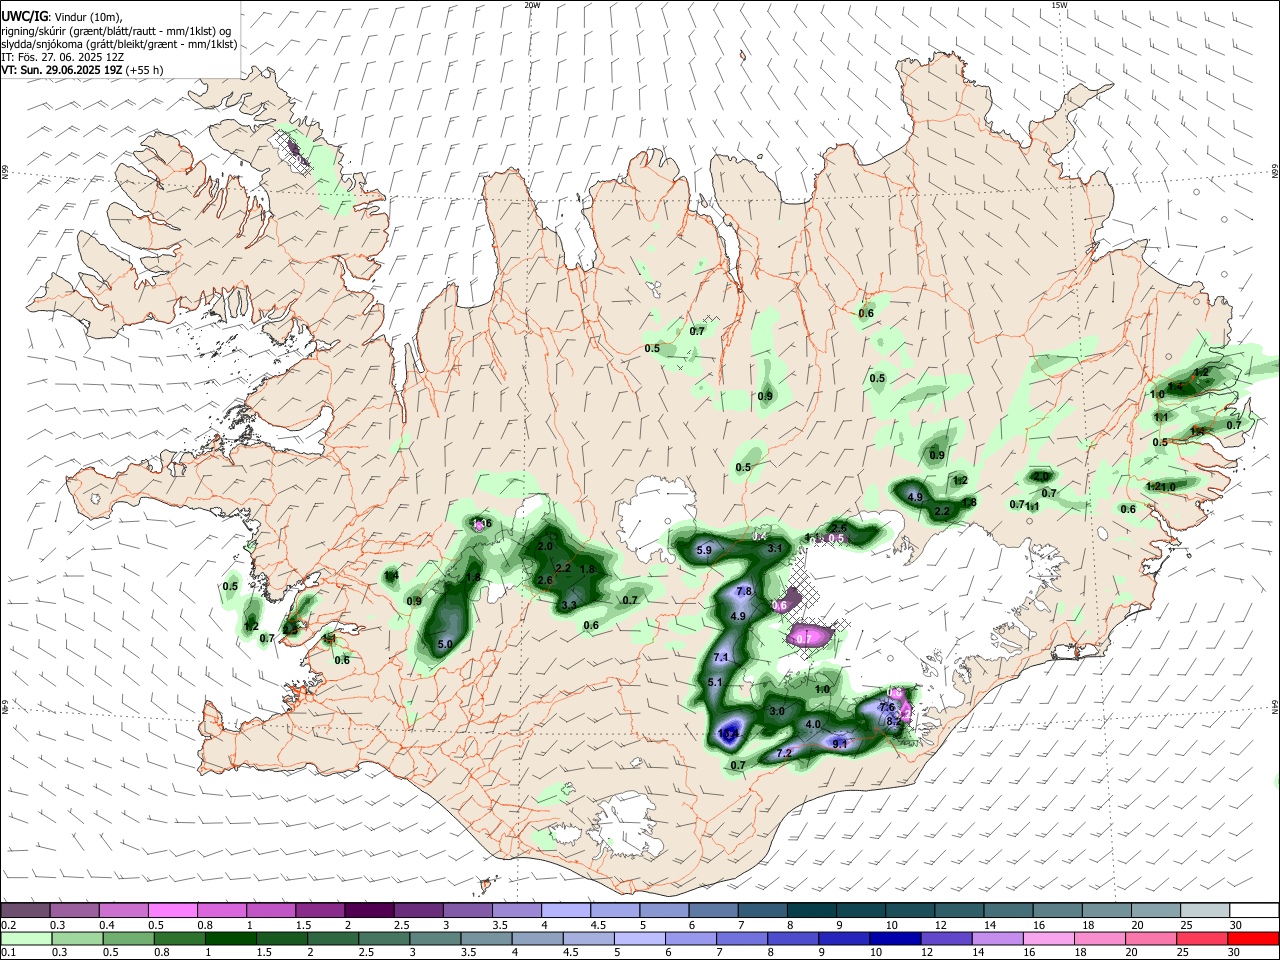Image resolution: width=1280 pixels, height=960 pixels.
Task: Click the '0.2' label in the snow legend
Action: pyautogui.click(x=8, y=925)
